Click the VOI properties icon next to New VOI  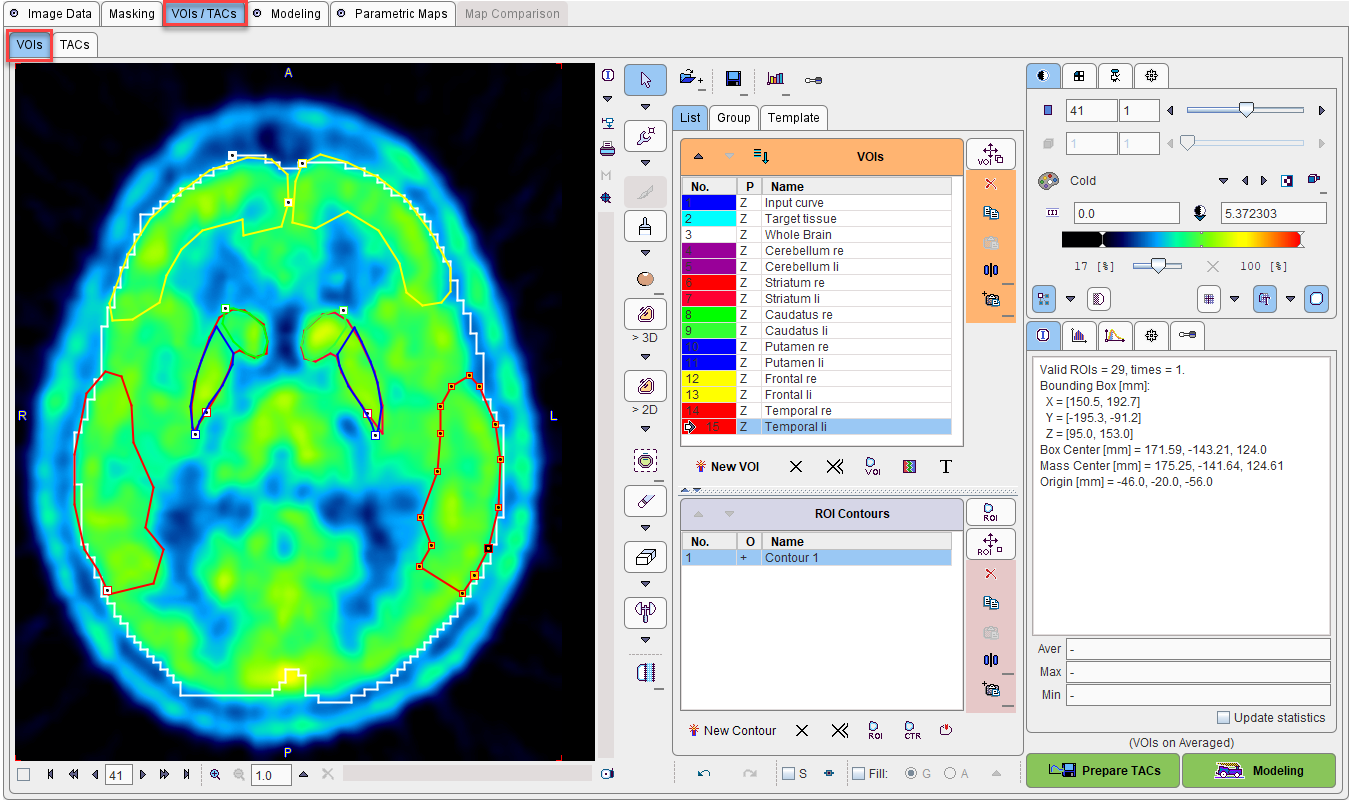[872, 467]
